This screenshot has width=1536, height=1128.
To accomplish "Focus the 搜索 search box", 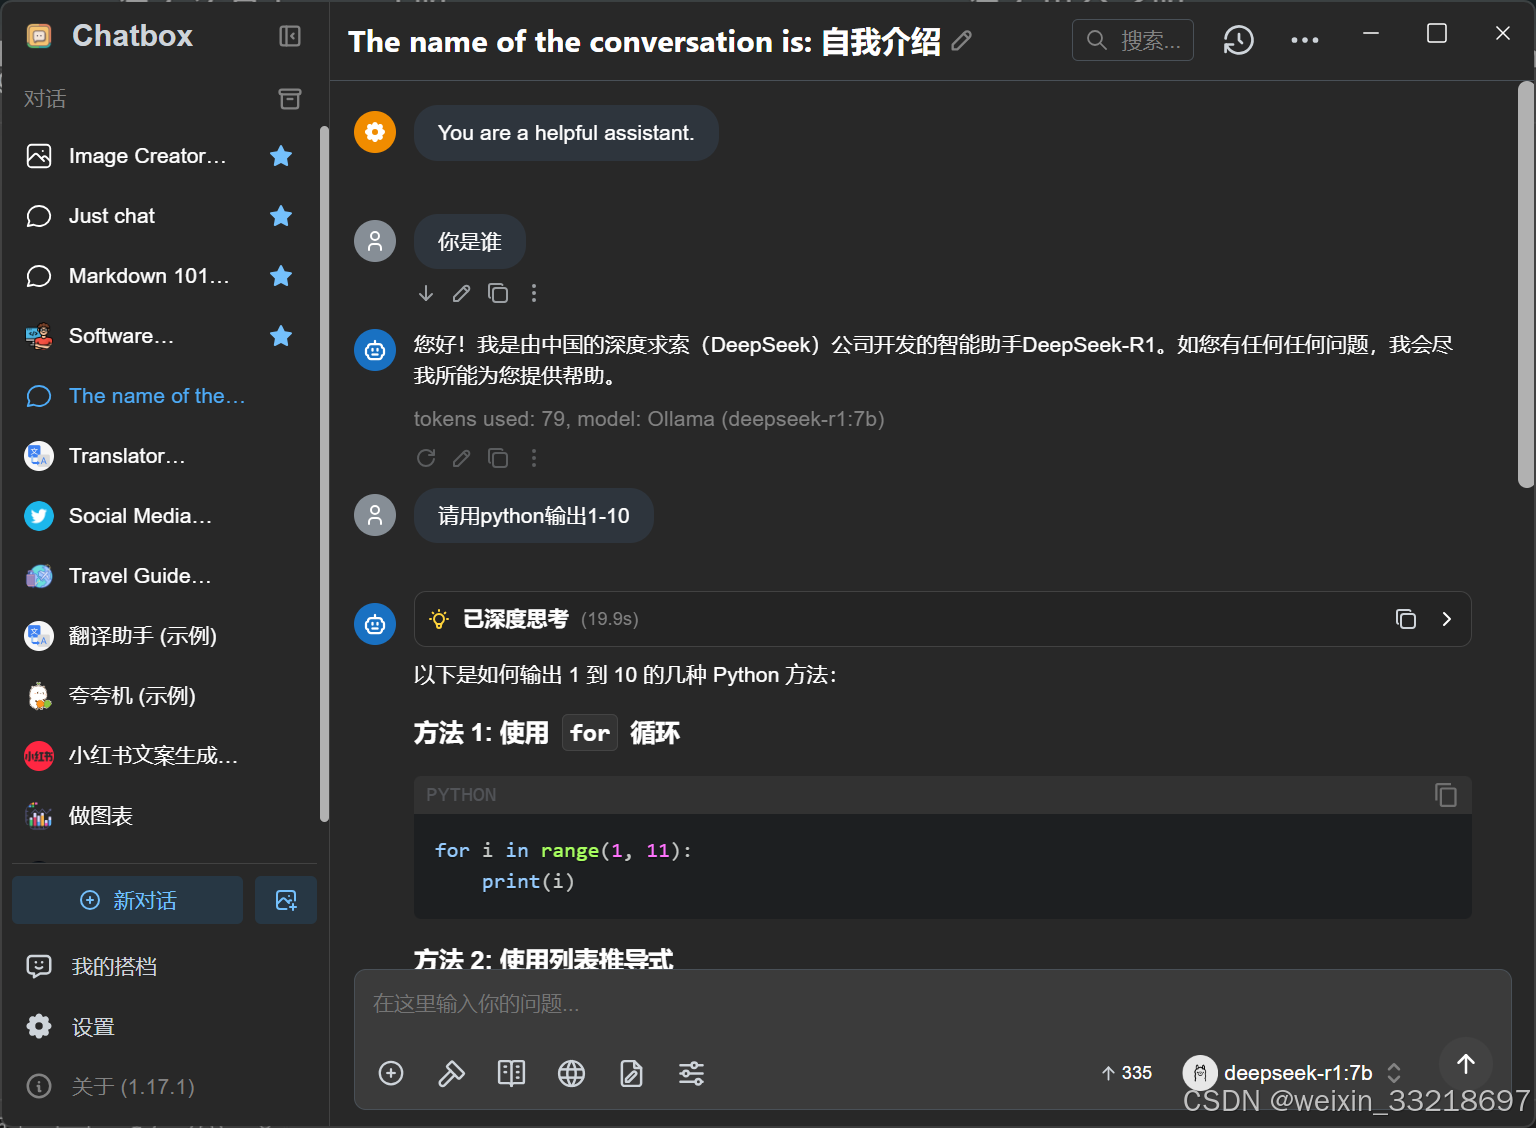I will 1133,40.
